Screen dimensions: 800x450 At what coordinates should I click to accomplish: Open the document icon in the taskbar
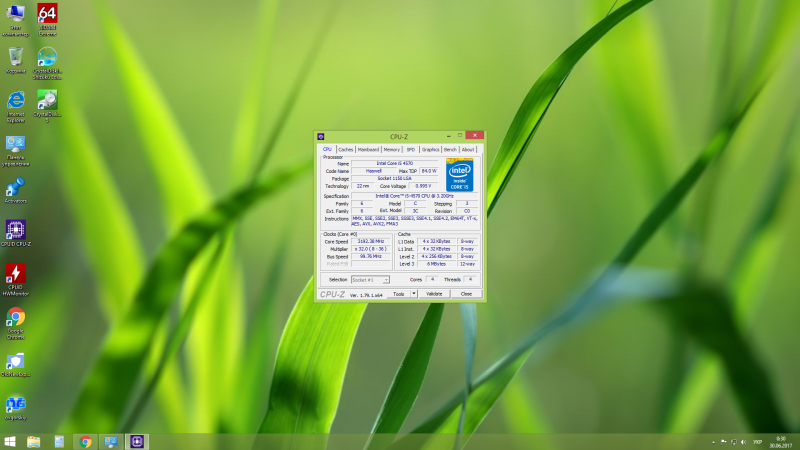click(59, 441)
